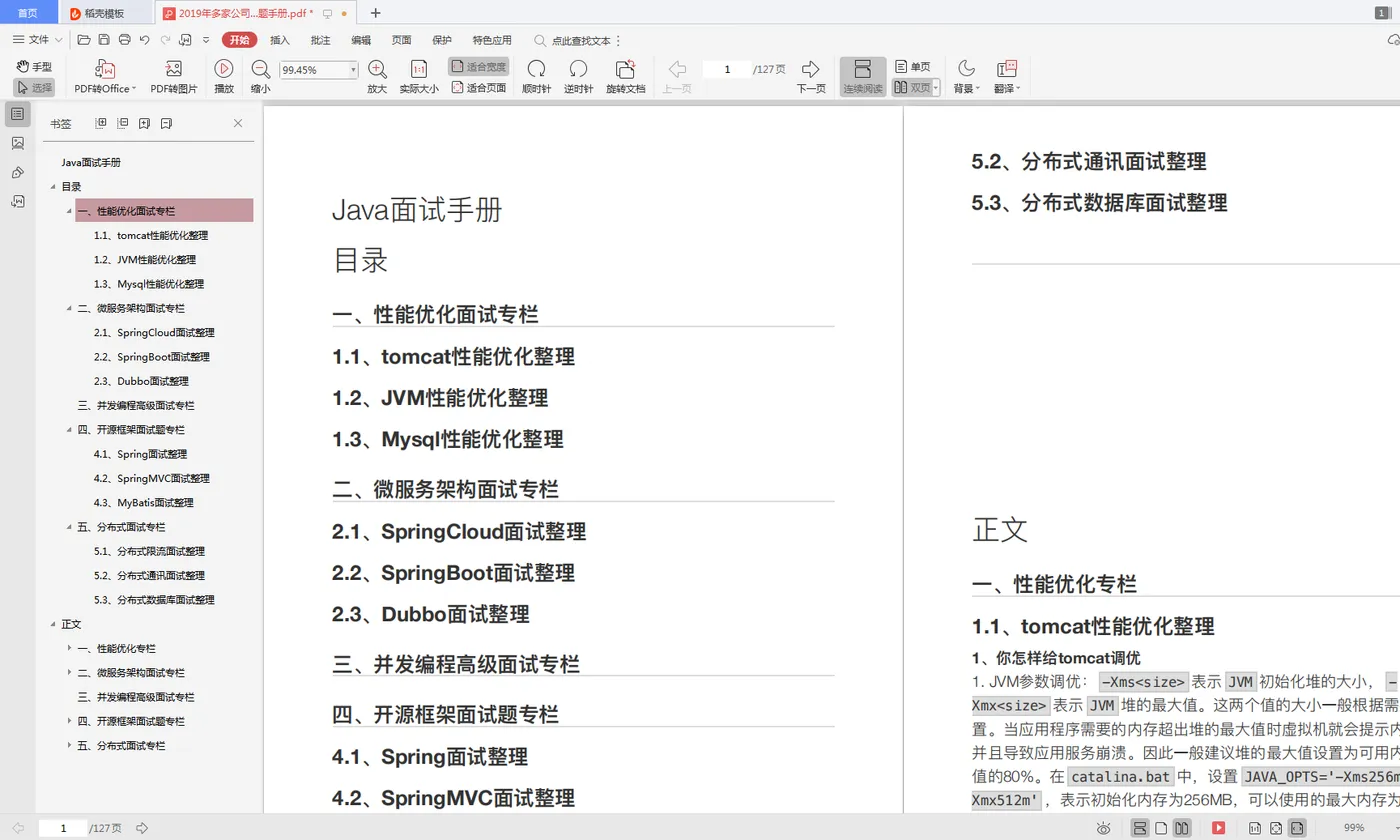Open the thumbnails panel sidebar icon

tap(18, 144)
